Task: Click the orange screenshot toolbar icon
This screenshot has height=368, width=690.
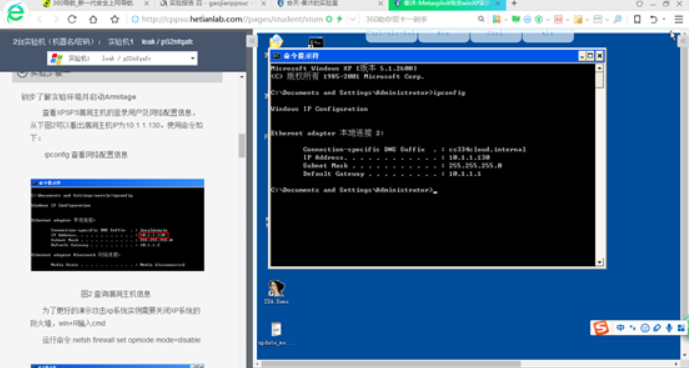Action: tap(578, 19)
